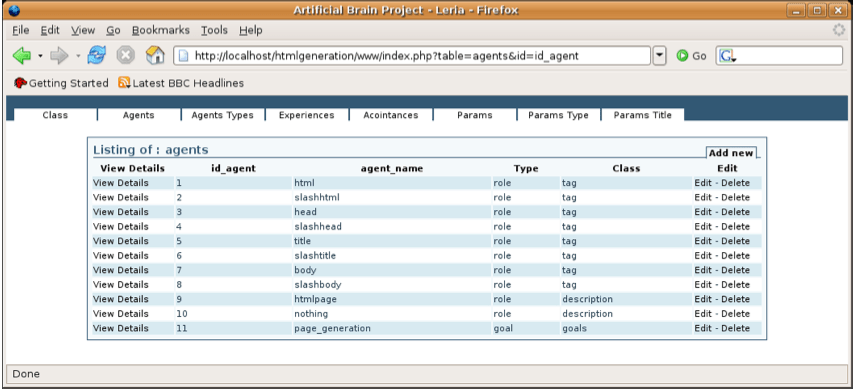This screenshot has width=858, height=389.
Task: View Details of the html agent
Action: 120,183
